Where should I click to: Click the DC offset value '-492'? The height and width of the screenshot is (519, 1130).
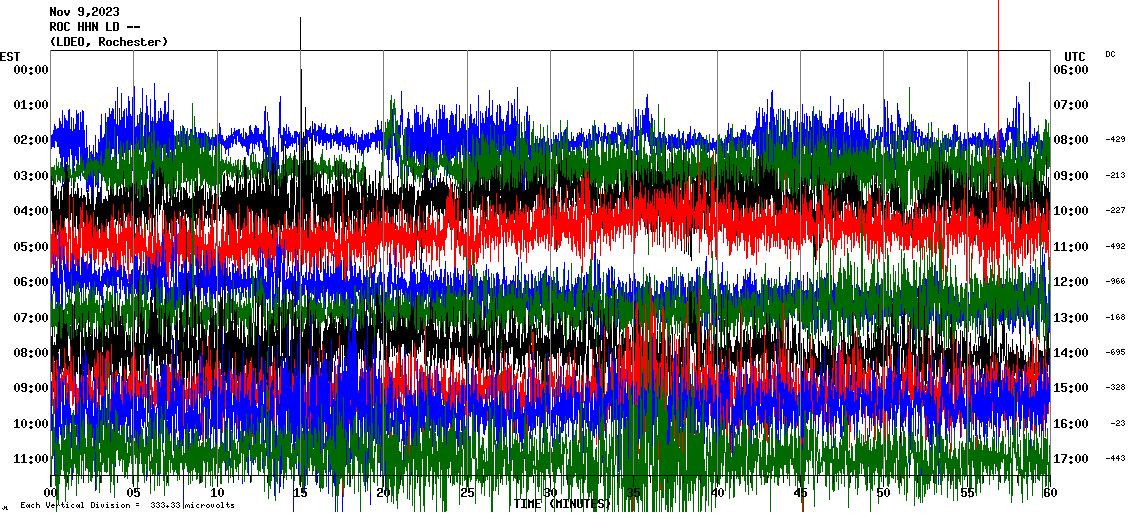(x=1116, y=246)
